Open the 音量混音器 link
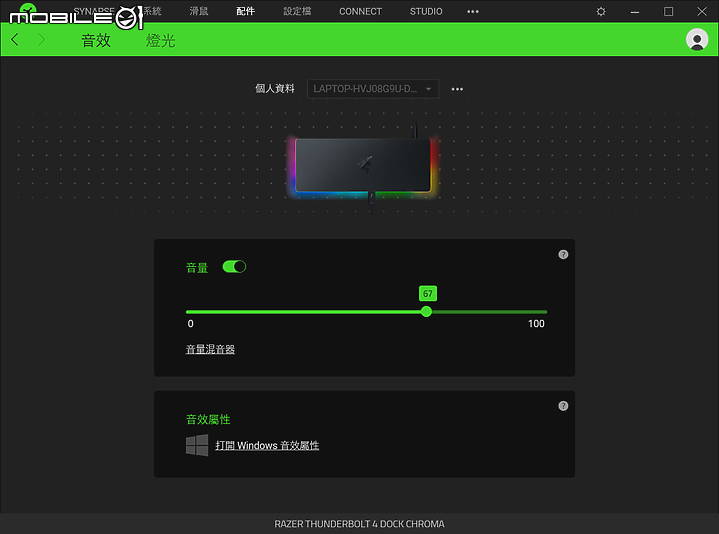Screen dimensions: 719x534 pyautogui.click(x=210, y=349)
